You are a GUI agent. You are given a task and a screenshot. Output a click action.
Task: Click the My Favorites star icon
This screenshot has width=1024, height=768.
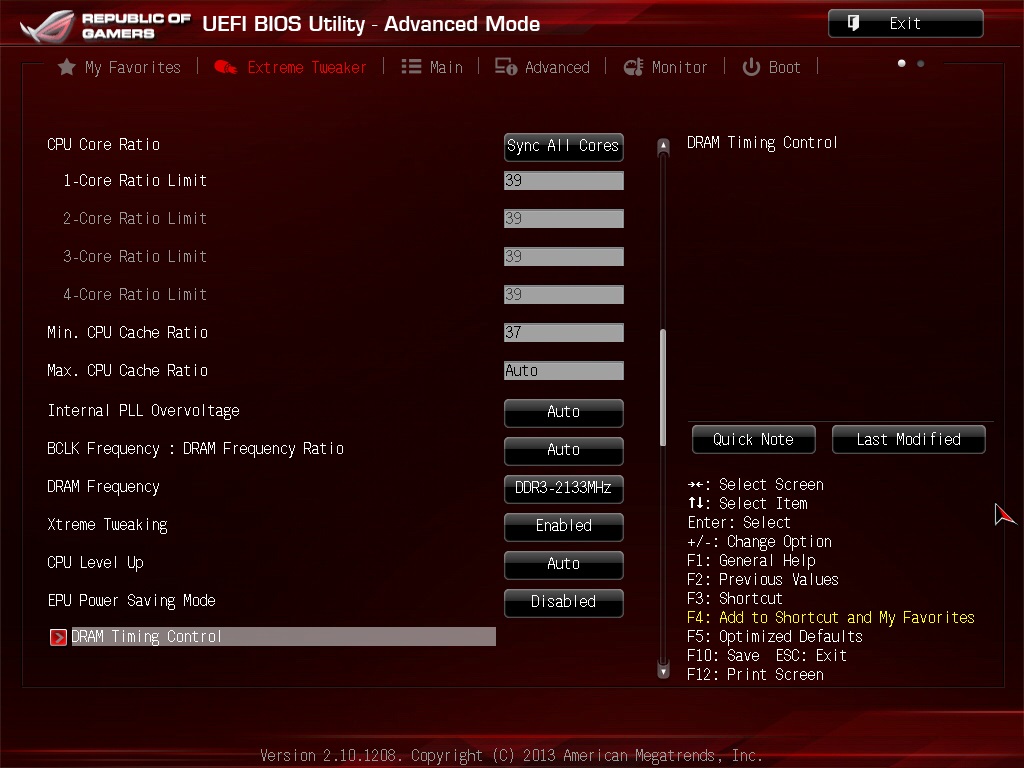[x=67, y=67]
